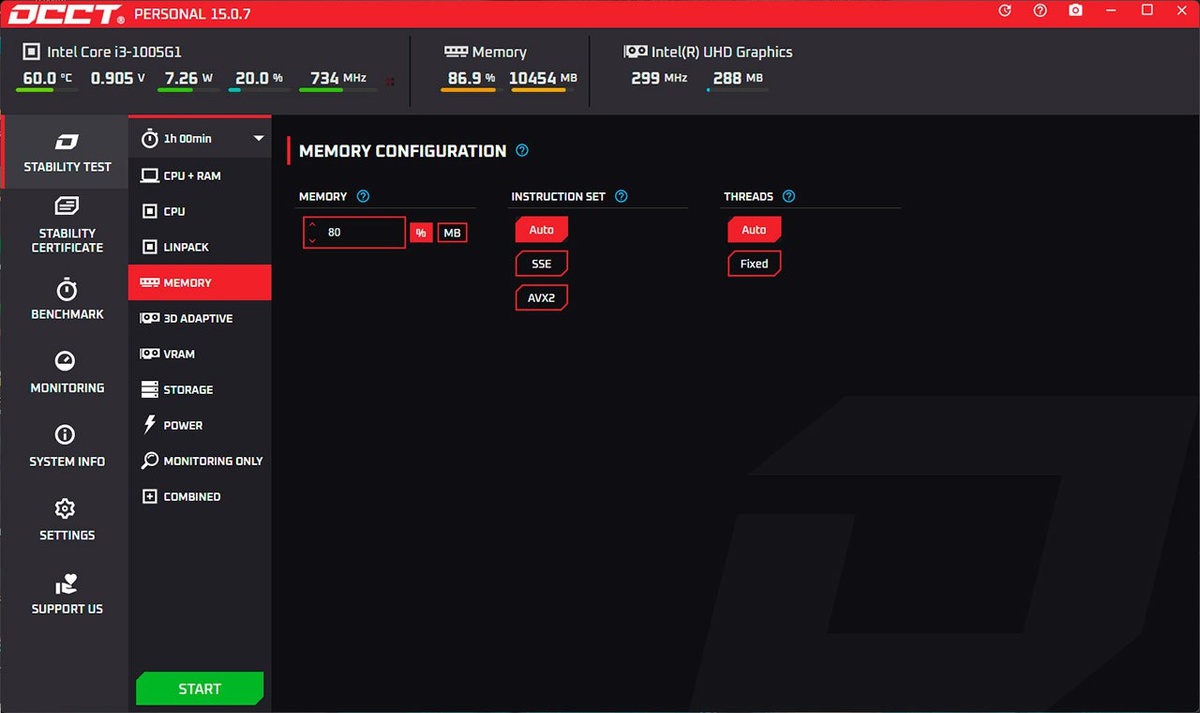Click the 288 MB GPU memory reading
The image size is (1200, 713).
click(740, 78)
